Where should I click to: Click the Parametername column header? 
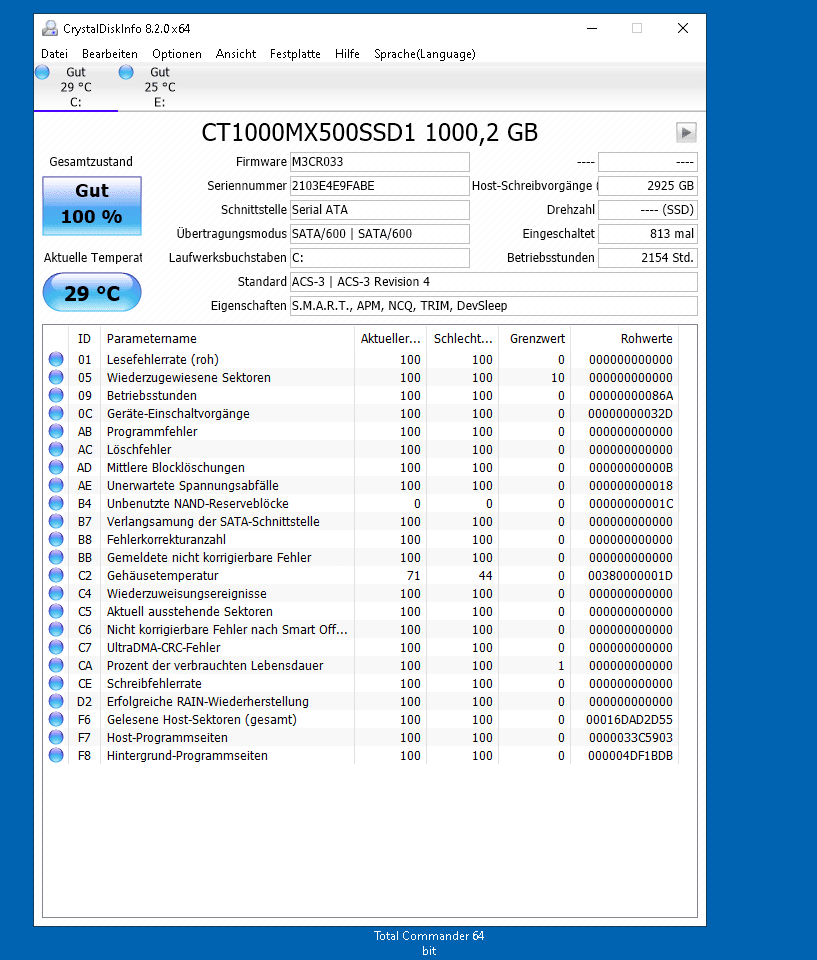[x=228, y=339]
